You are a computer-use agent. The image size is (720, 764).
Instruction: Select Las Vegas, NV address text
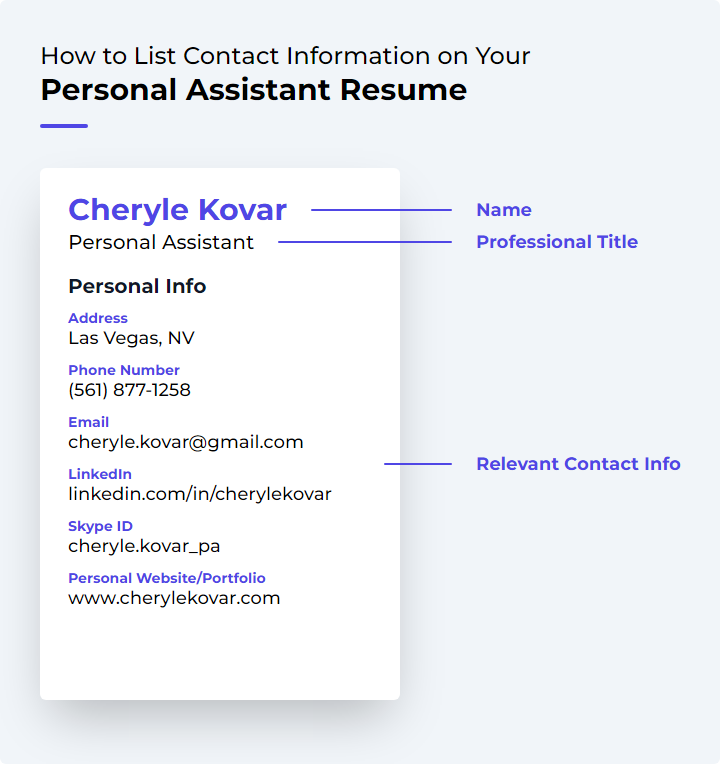[132, 338]
